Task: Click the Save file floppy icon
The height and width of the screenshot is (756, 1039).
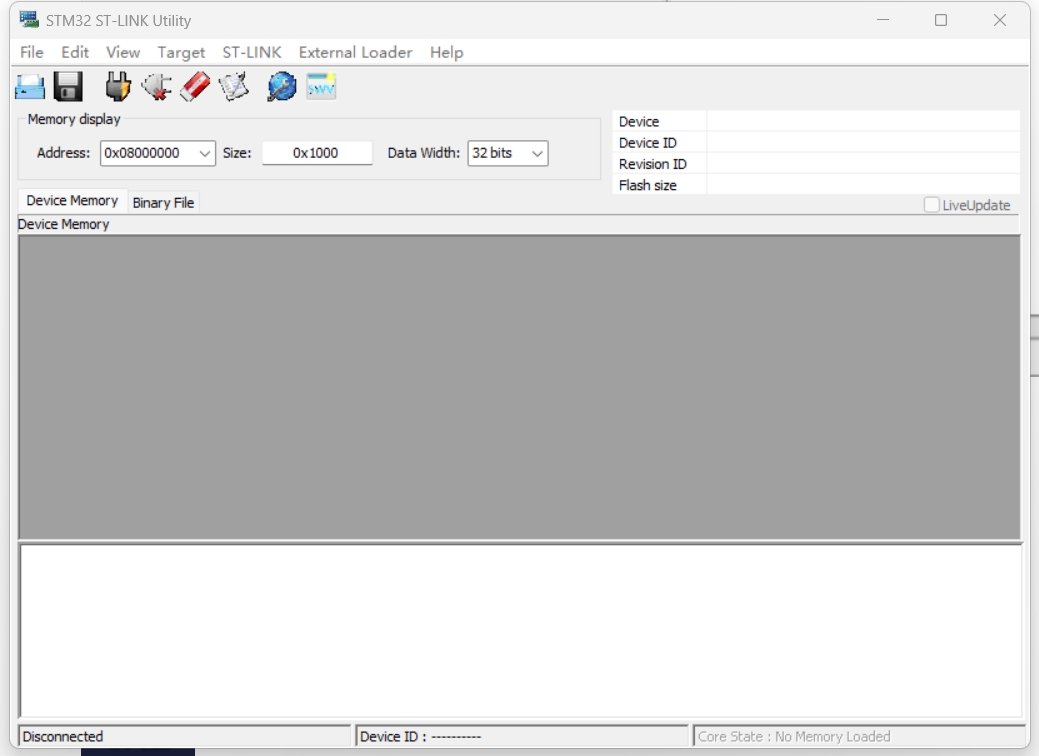Action: click(68, 87)
